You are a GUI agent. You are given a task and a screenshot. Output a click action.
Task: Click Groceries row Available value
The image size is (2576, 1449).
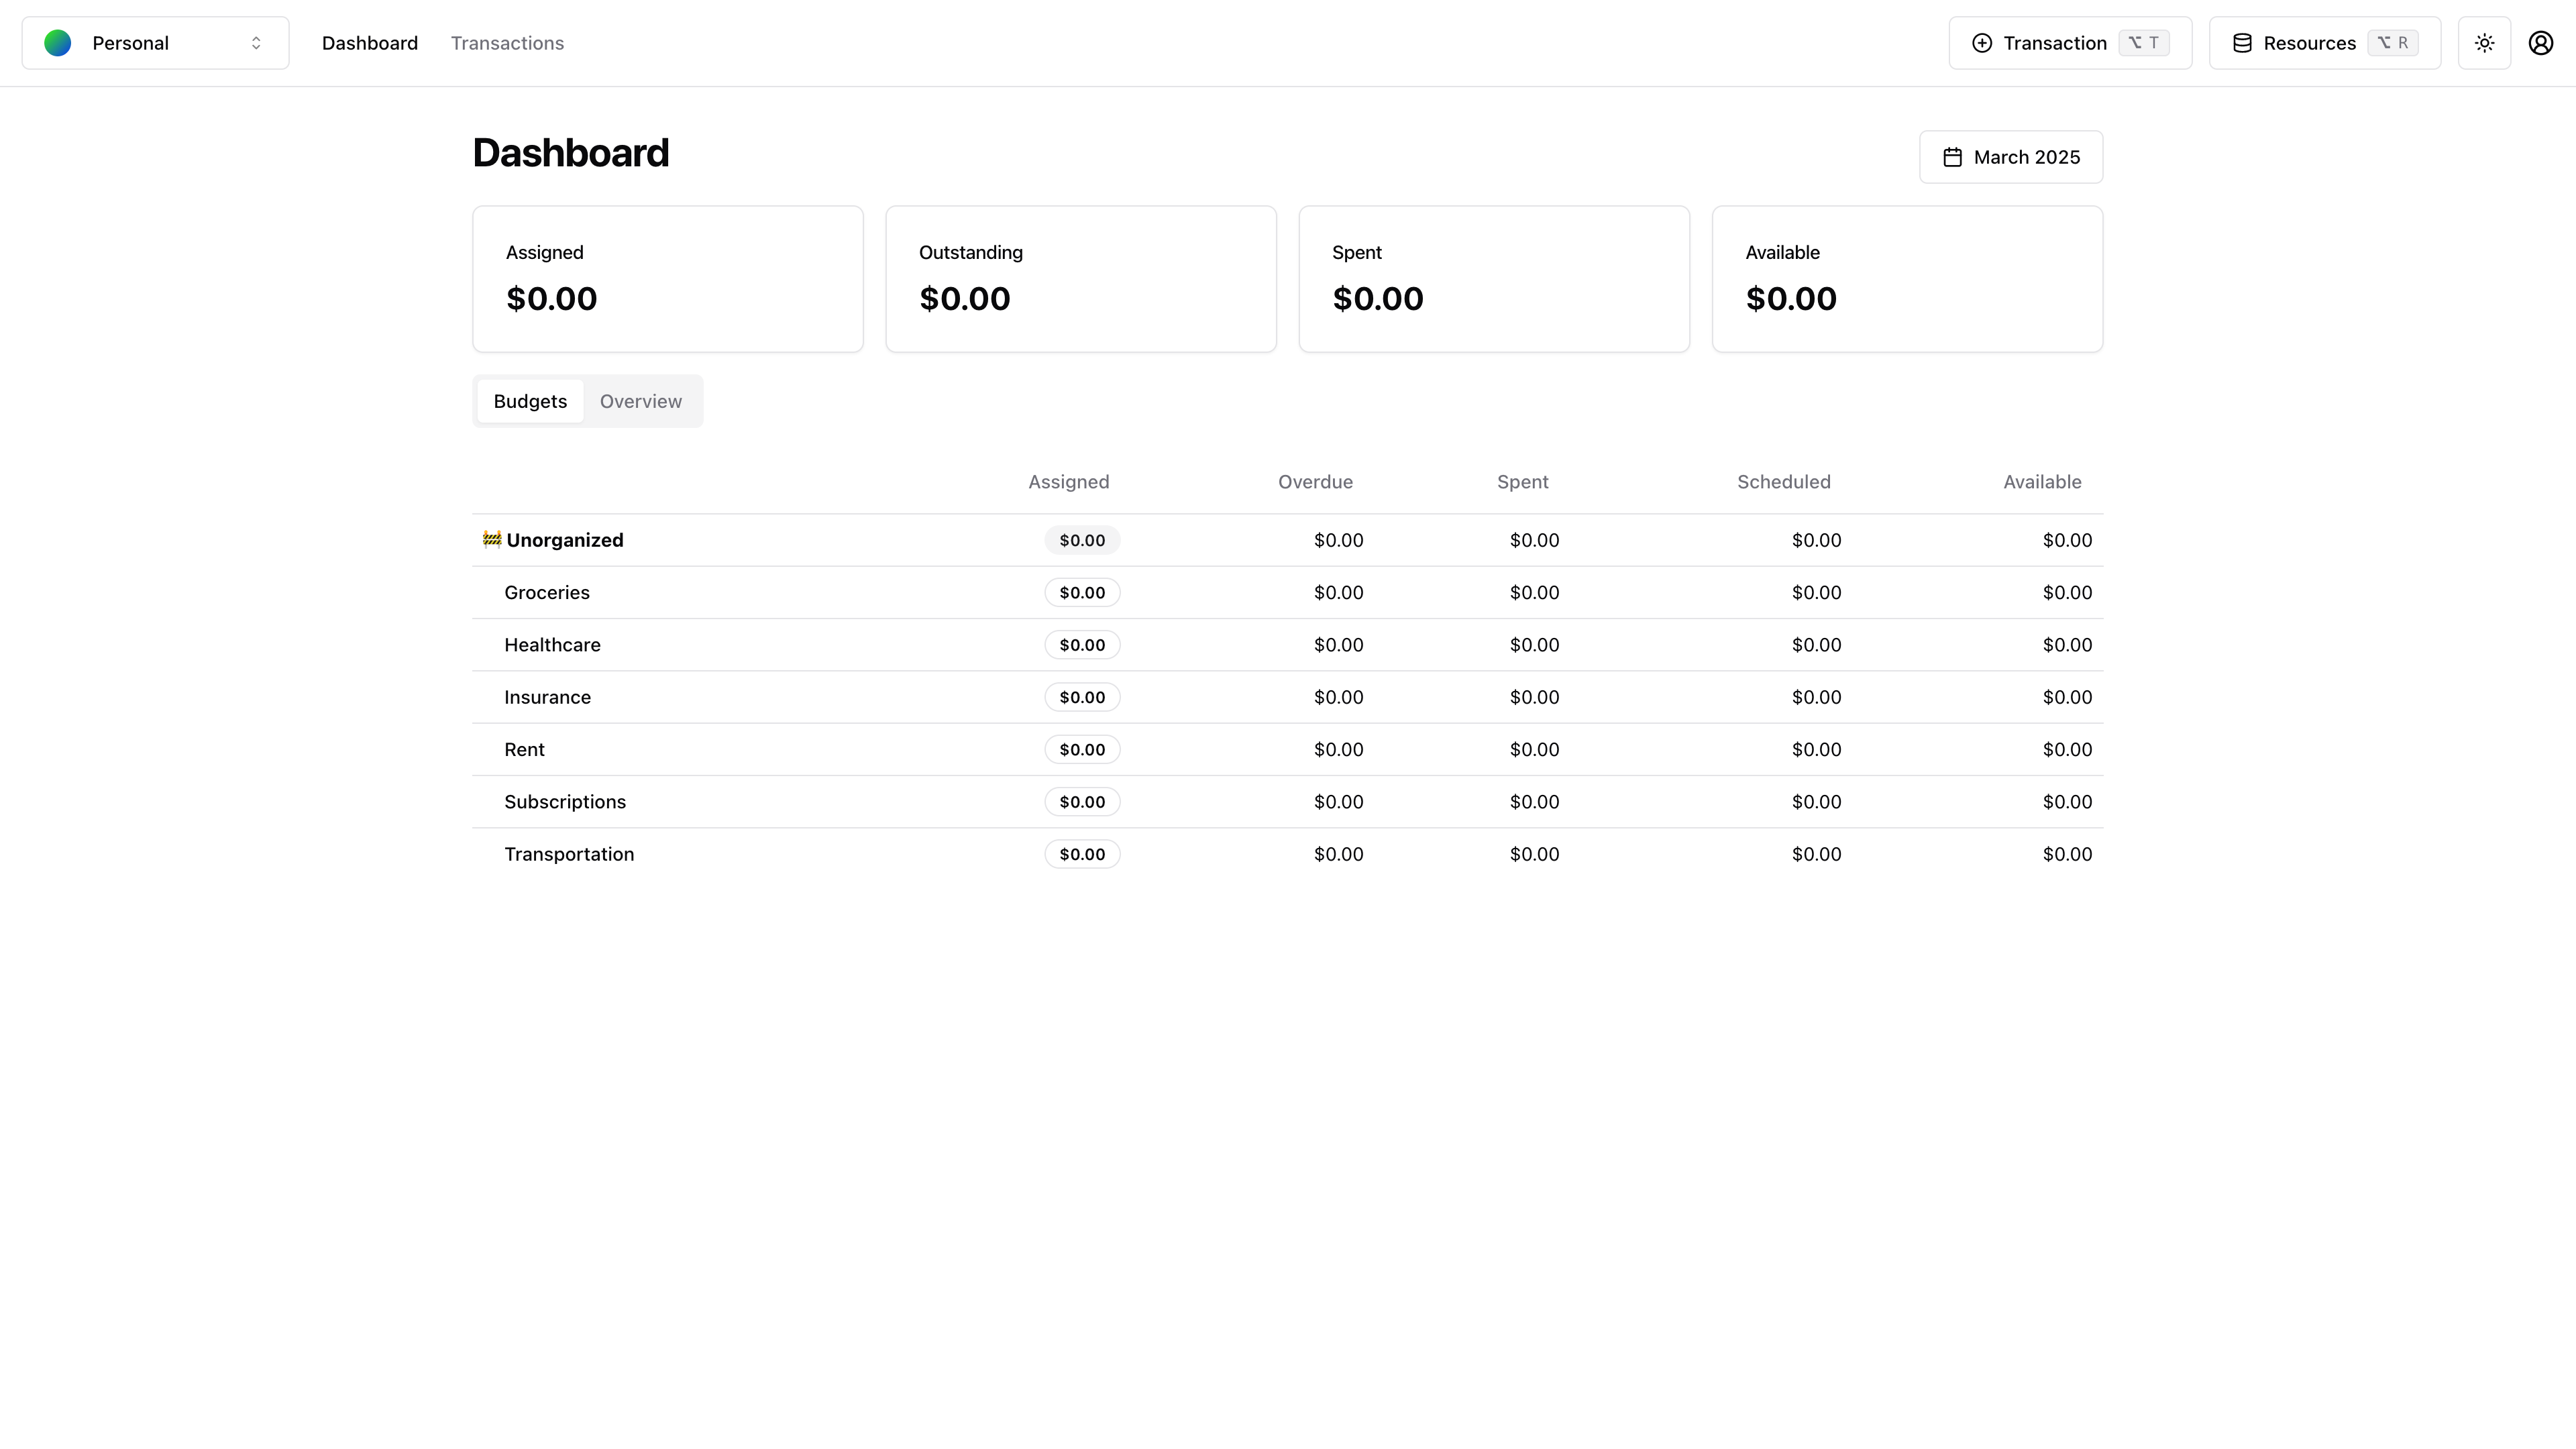[x=2067, y=593]
